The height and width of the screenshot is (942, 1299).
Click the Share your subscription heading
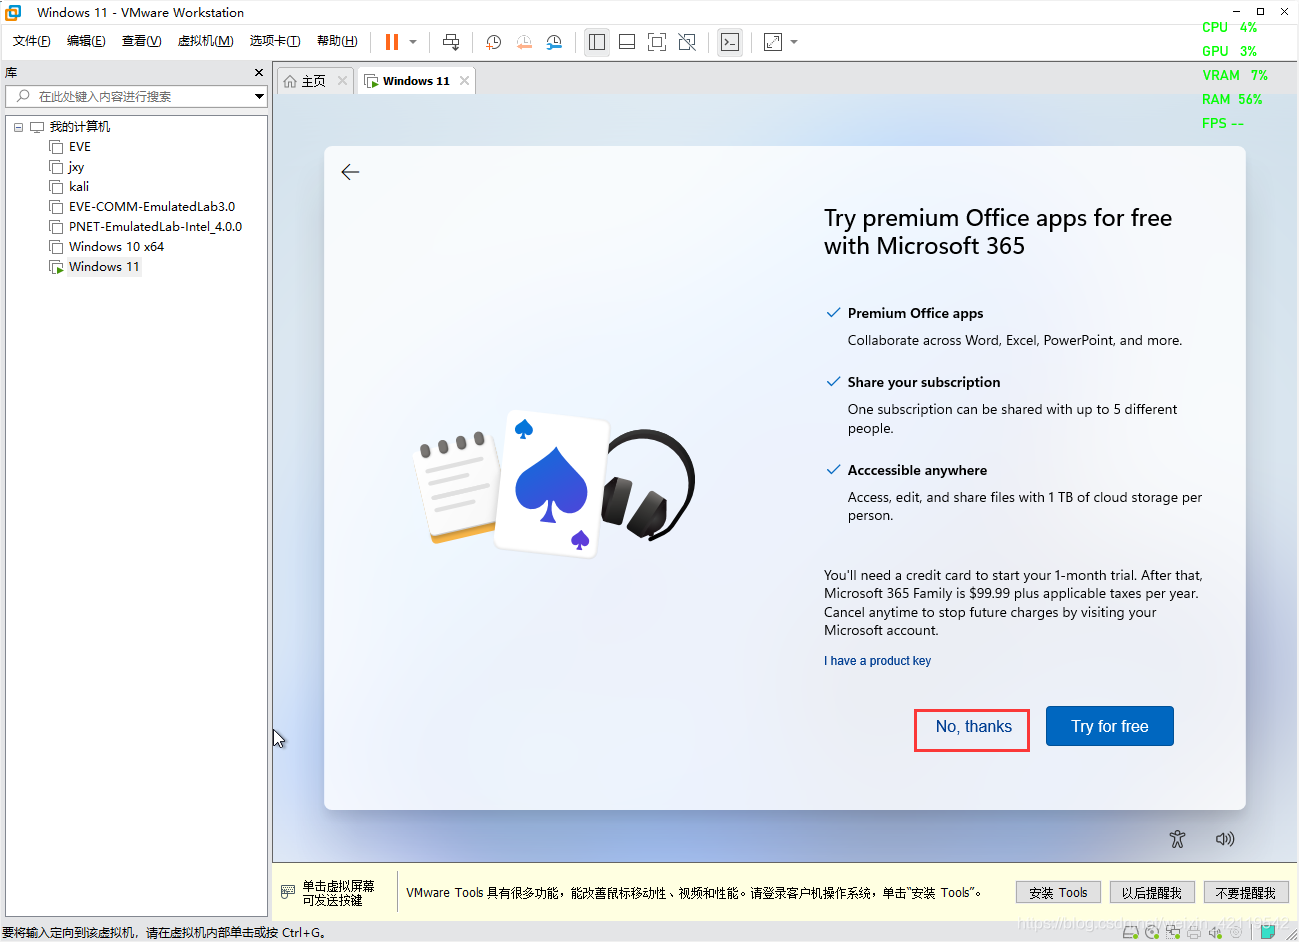coord(924,382)
